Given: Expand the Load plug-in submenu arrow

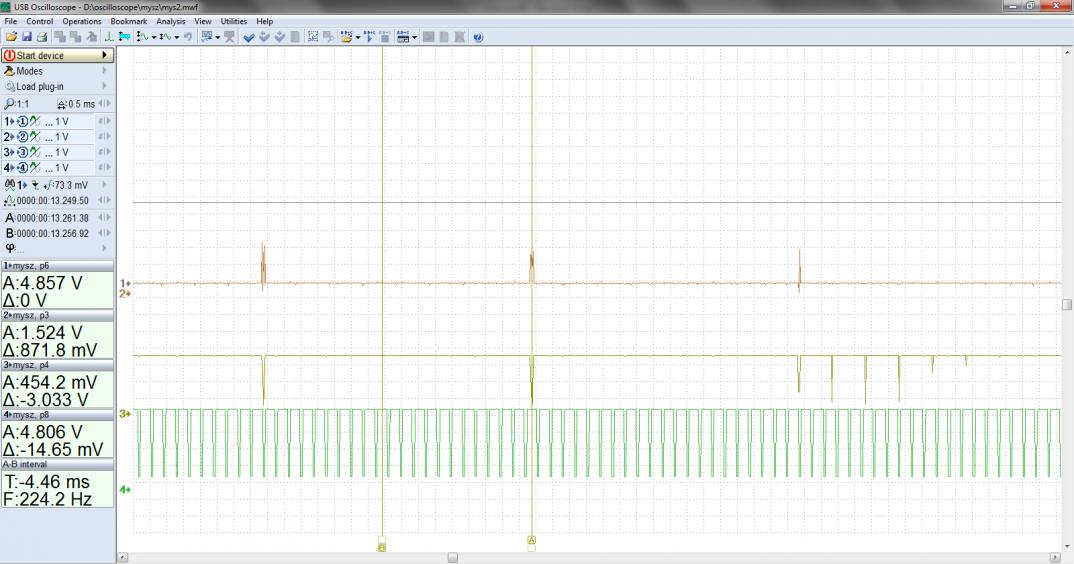Looking at the screenshot, I should (x=104, y=87).
